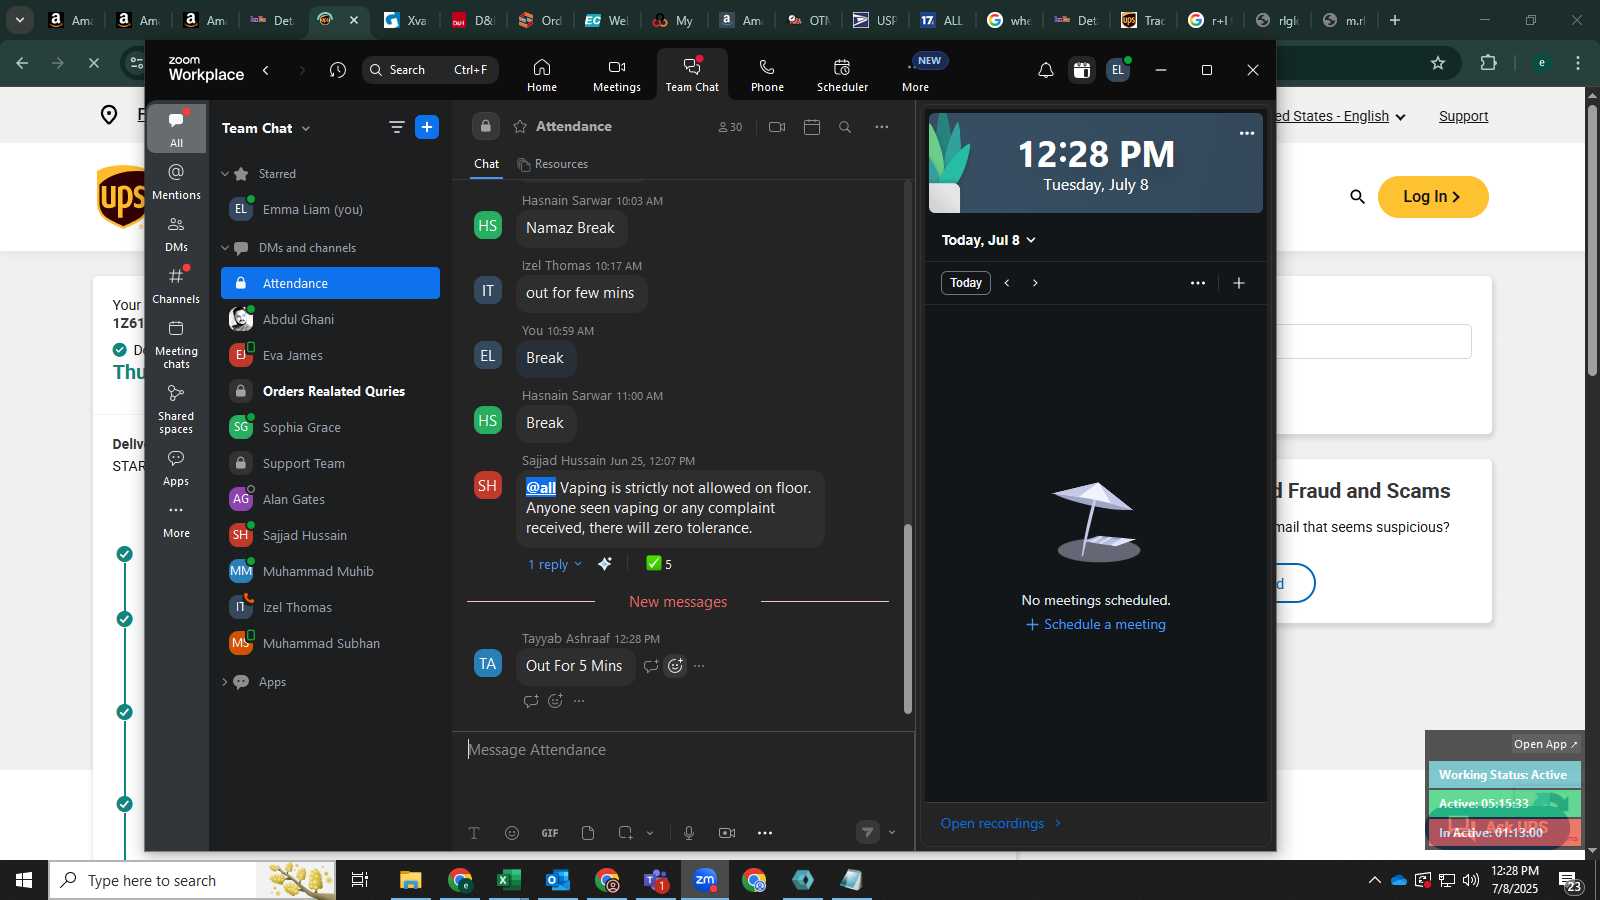Viewport: 1600px width, 900px height.
Task: Schedule a meeting from the channel header
Action: (812, 127)
